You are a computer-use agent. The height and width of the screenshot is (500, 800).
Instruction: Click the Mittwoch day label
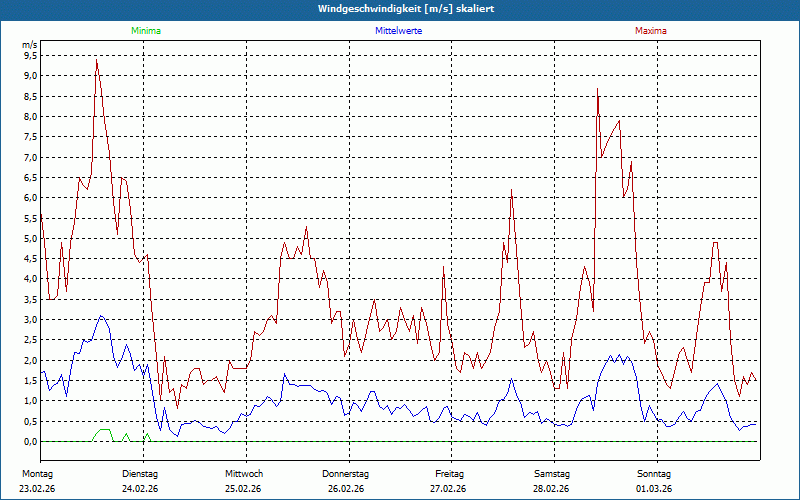tap(244, 474)
